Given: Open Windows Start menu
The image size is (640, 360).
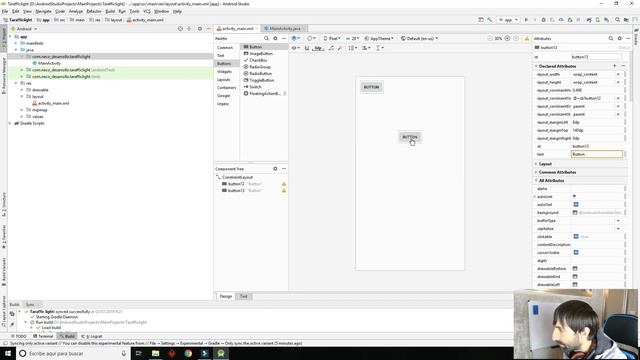Looking at the screenshot, I should 8,353.
